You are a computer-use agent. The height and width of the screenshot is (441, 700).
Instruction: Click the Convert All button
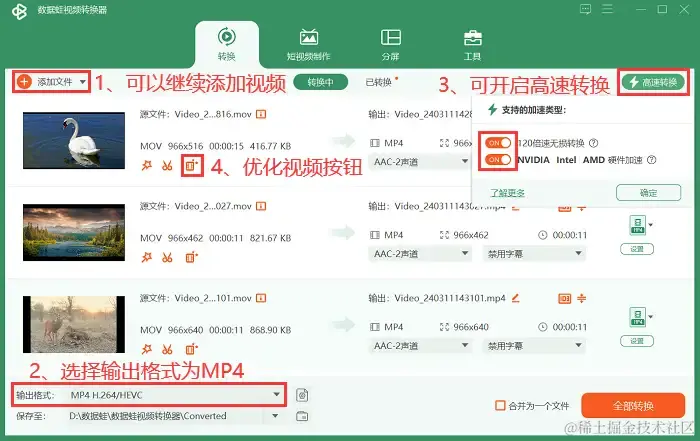[x=633, y=405]
